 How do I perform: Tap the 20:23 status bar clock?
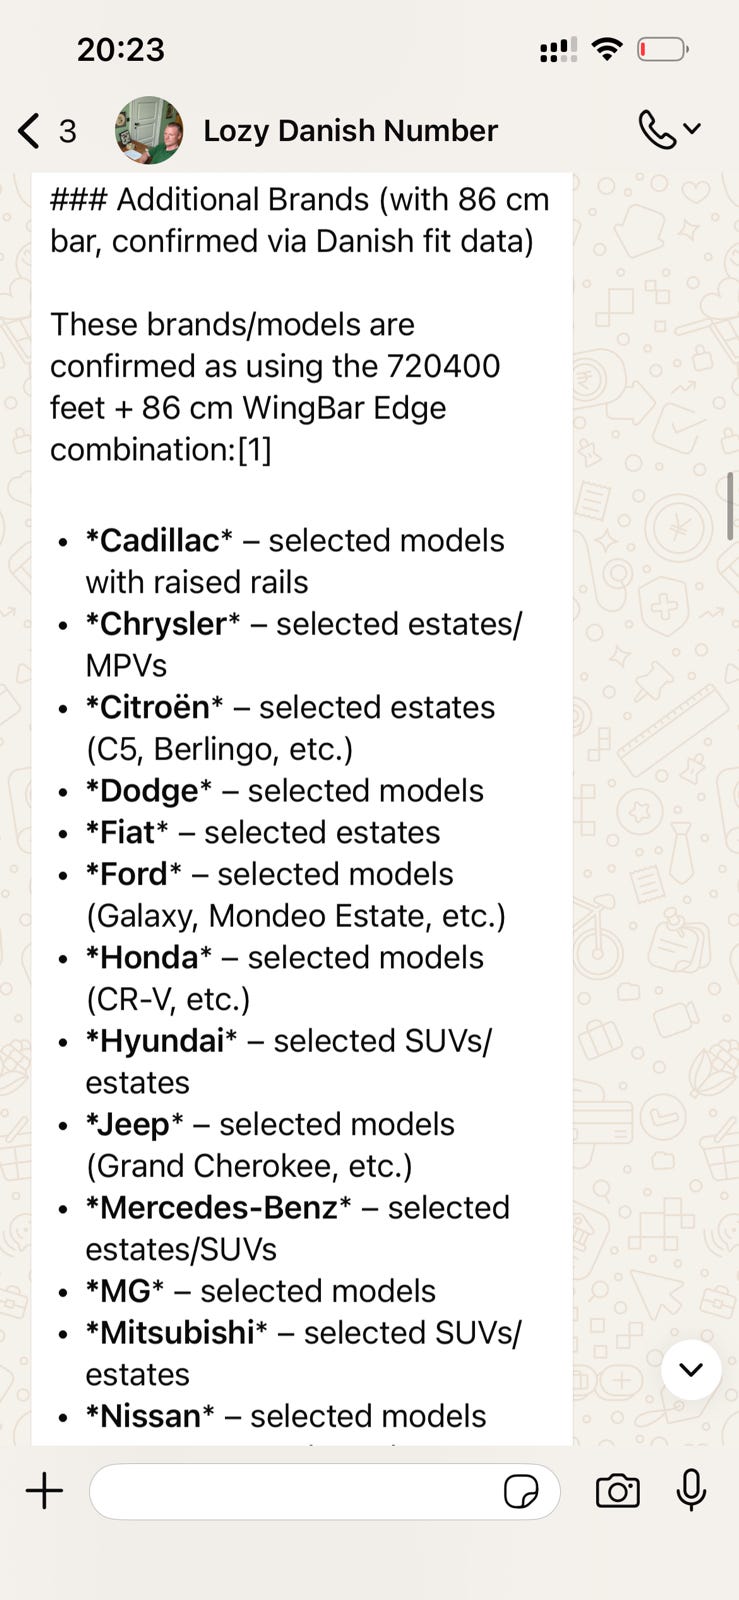(x=120, y=49)
